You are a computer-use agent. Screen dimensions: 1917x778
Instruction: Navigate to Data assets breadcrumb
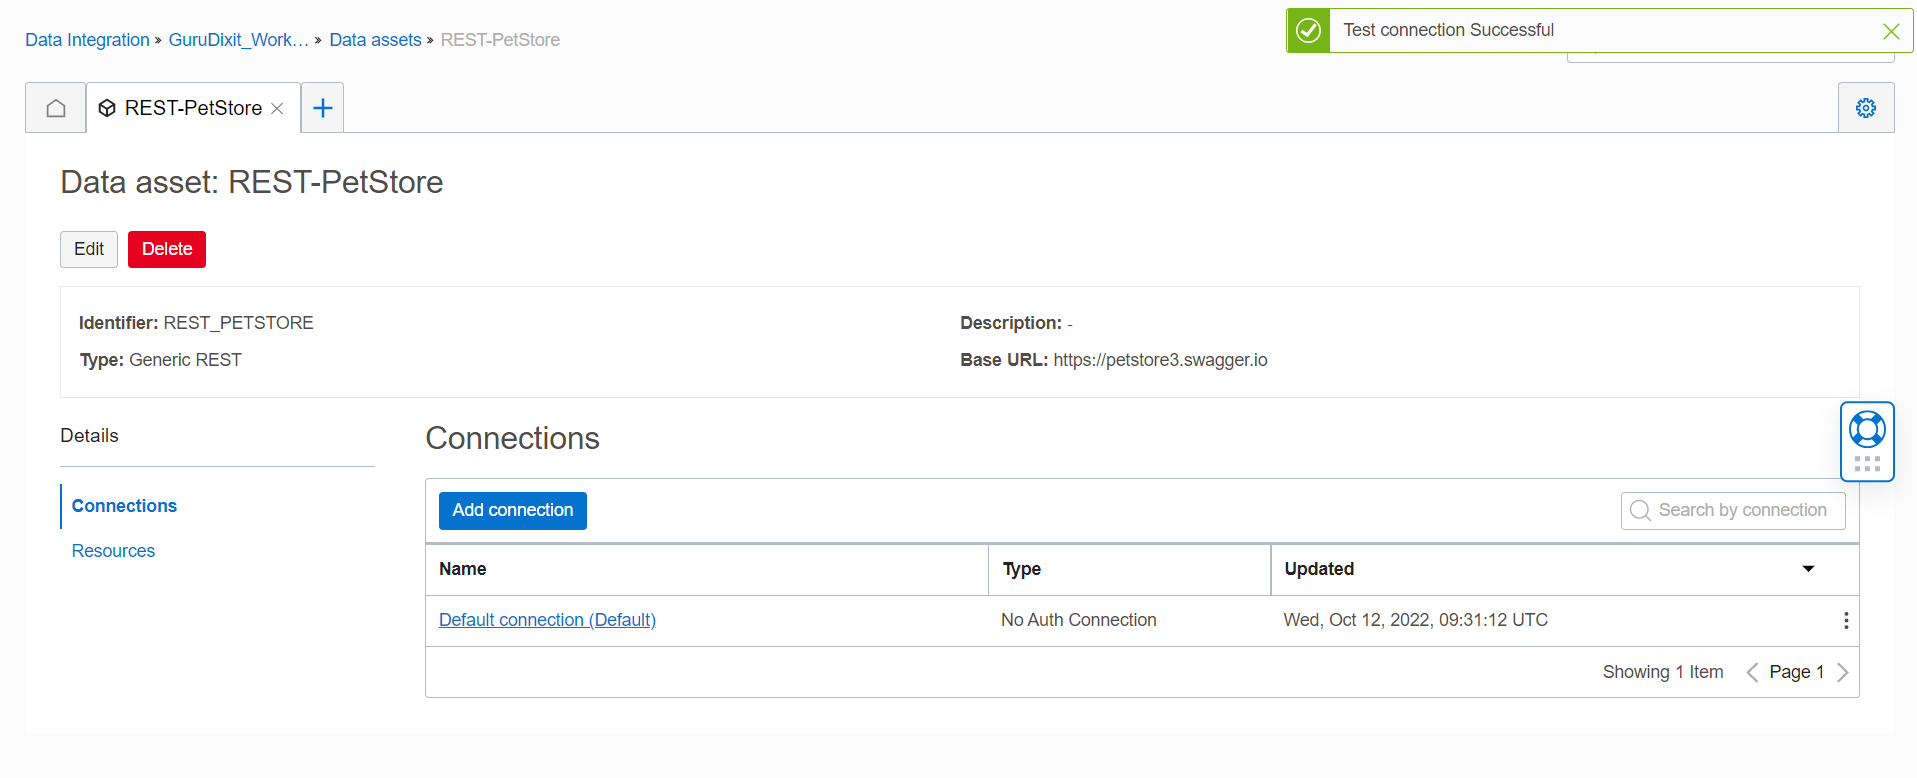pos(375,40)
